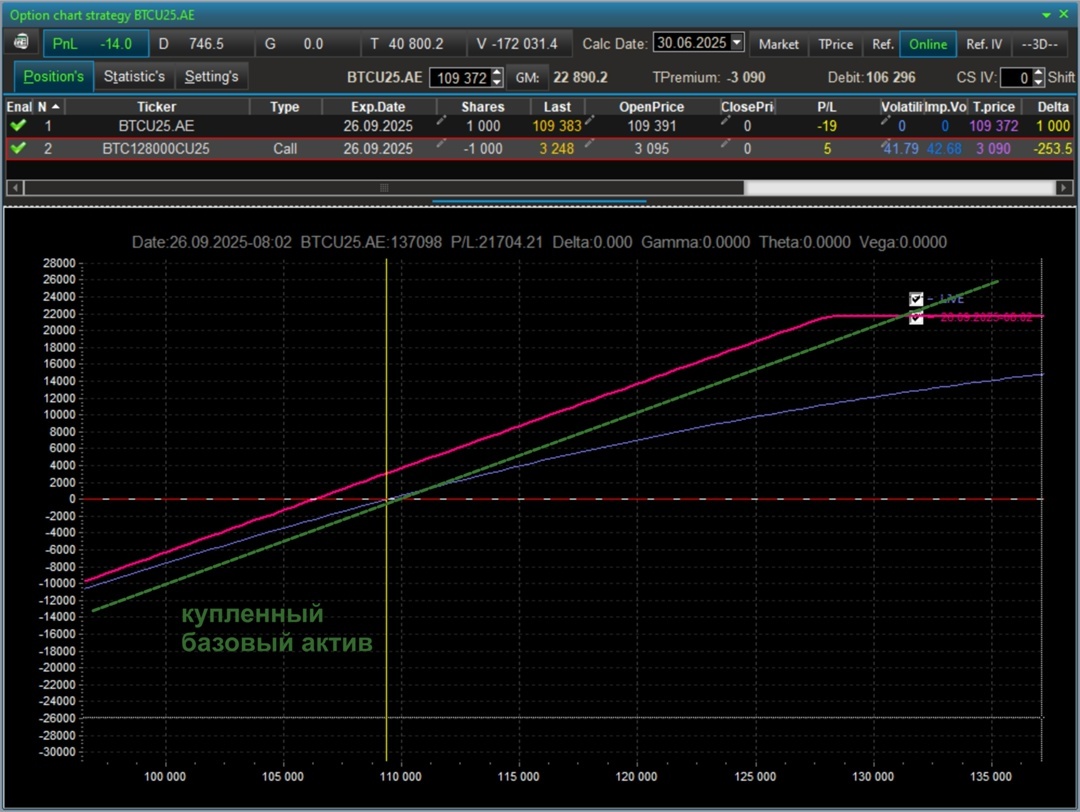Click the yellow vertical price line on chart
The width and height of the screenshot is (1080, 812).
pyautogui.click(x=386, y=510)
